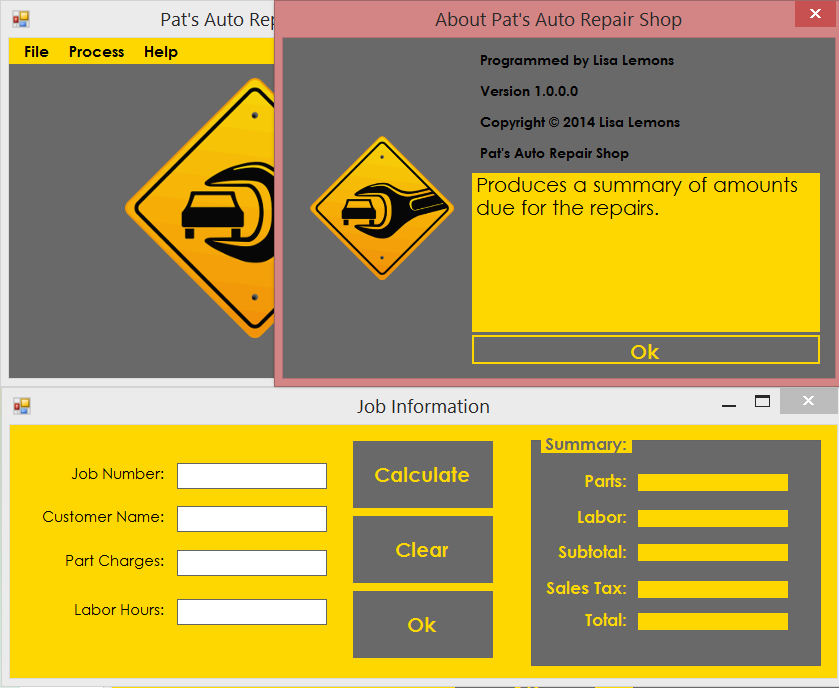Click the main window's title bar app icon
Viewport: 839px width, 688px height.
[21, 19]
